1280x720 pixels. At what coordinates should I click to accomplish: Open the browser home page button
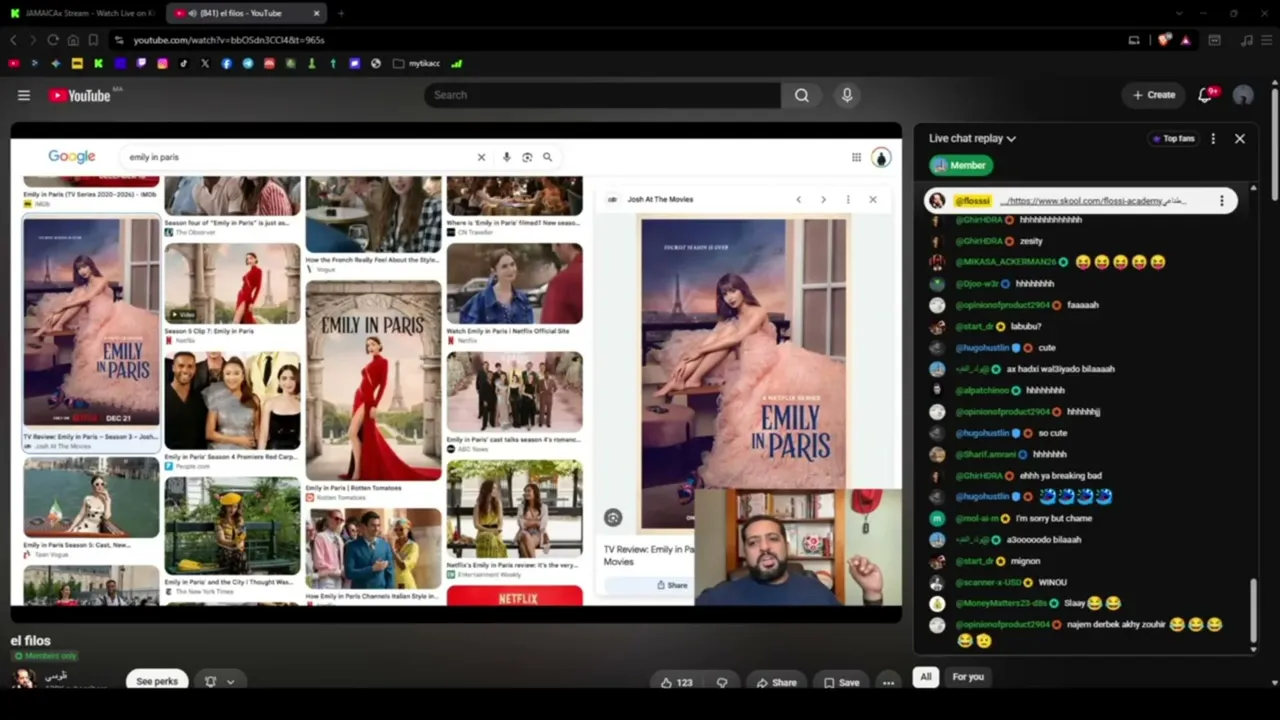[73, 40]
